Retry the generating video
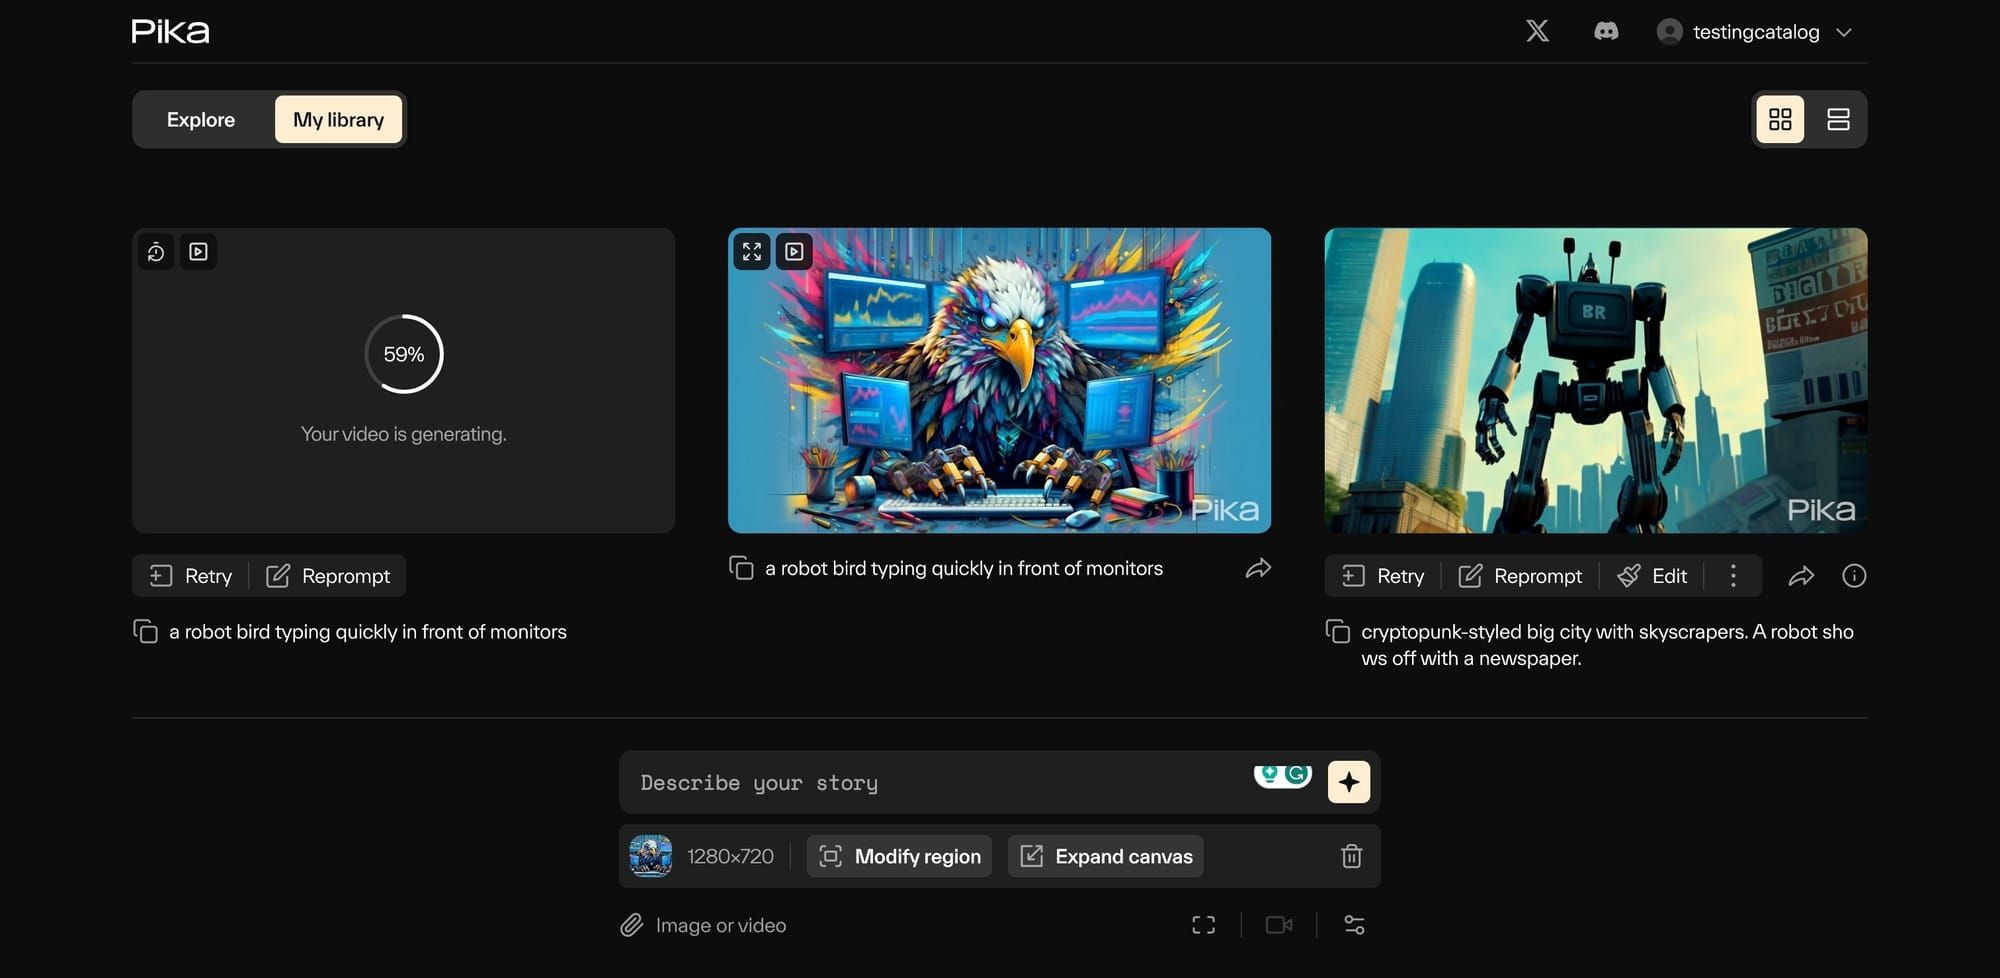Screen dimensions: 2000x978 click(x=188, y=576)
